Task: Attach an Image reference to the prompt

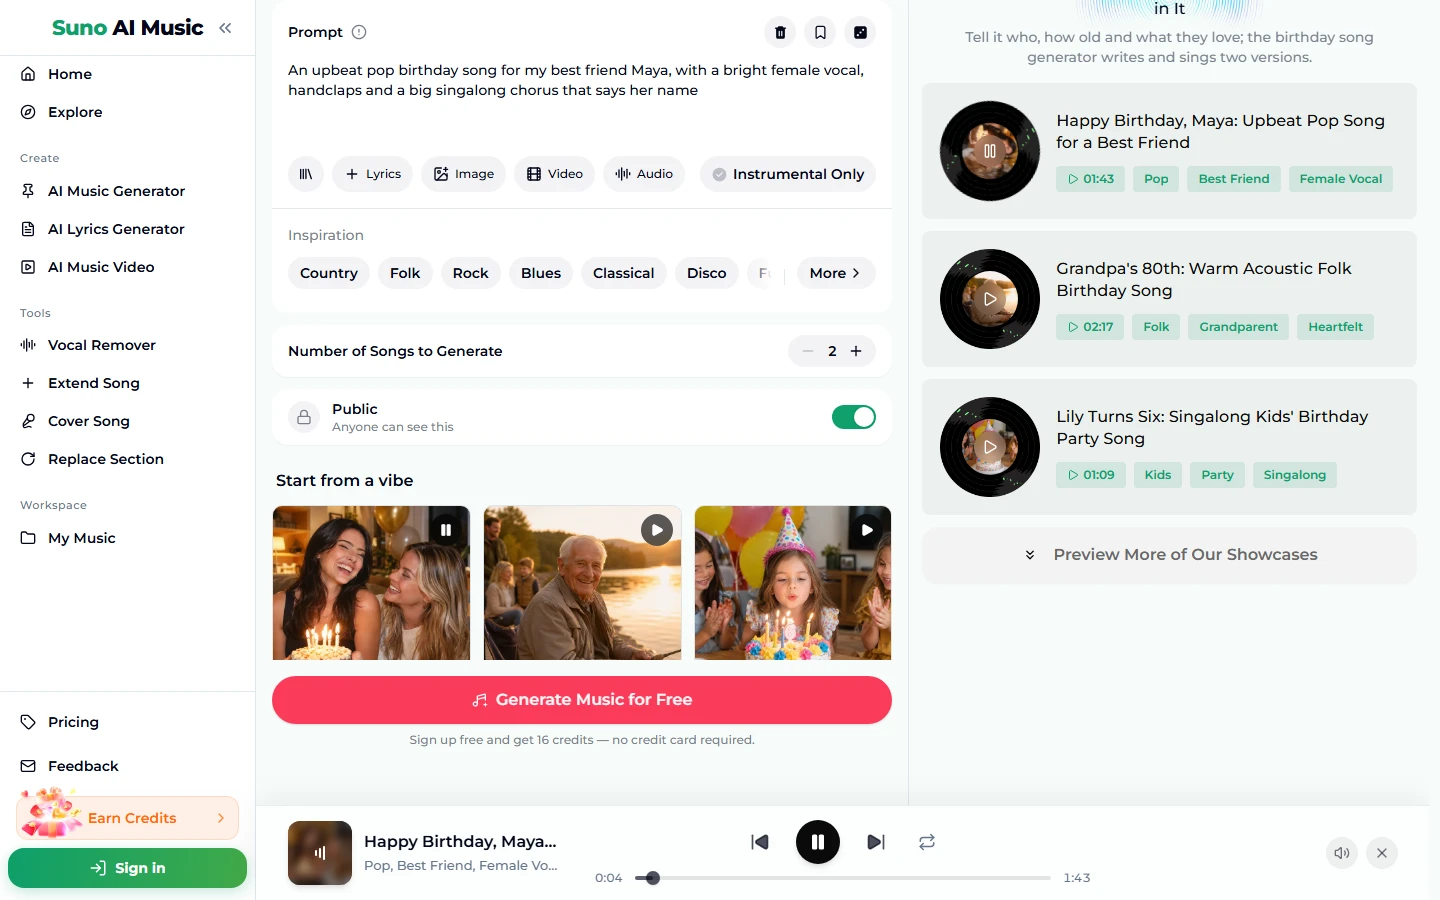Action: [464, 174]
